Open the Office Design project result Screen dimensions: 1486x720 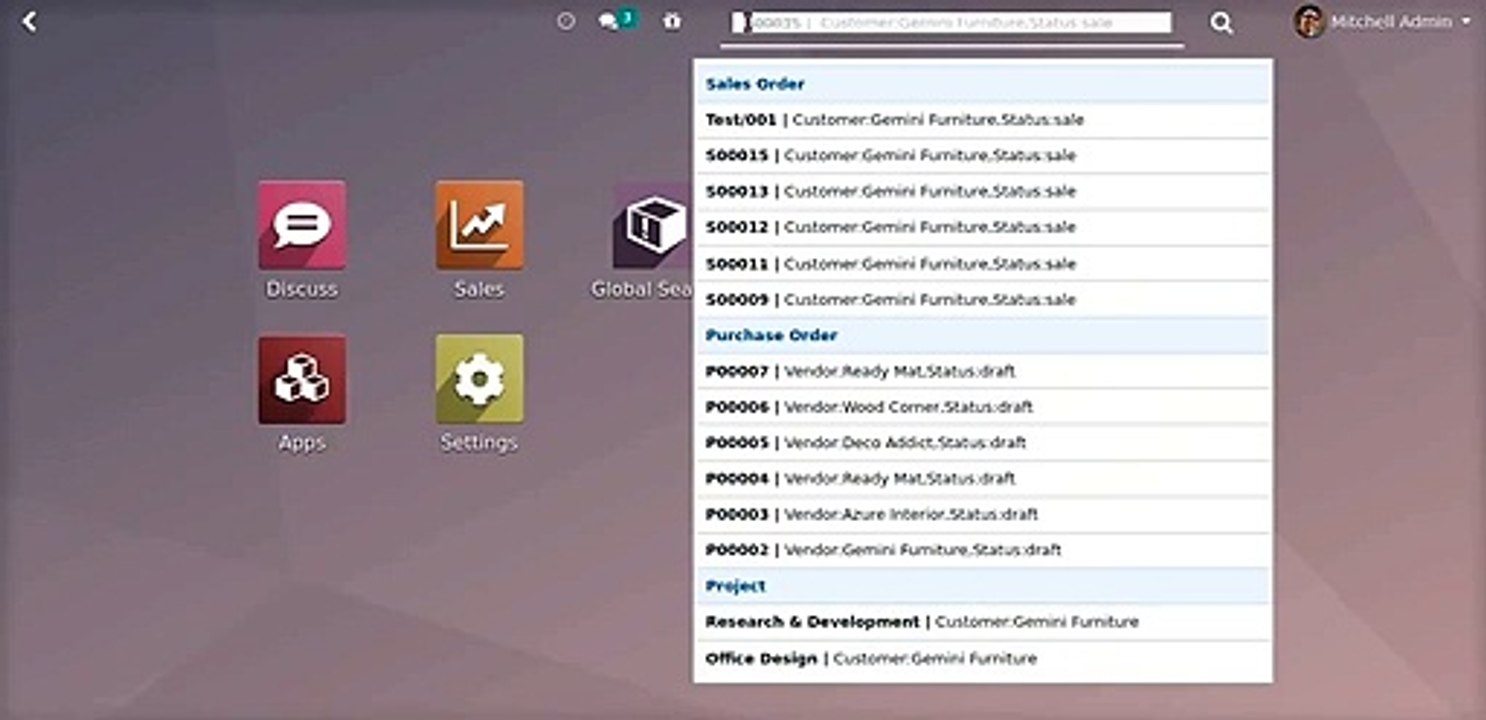point(983,659)
